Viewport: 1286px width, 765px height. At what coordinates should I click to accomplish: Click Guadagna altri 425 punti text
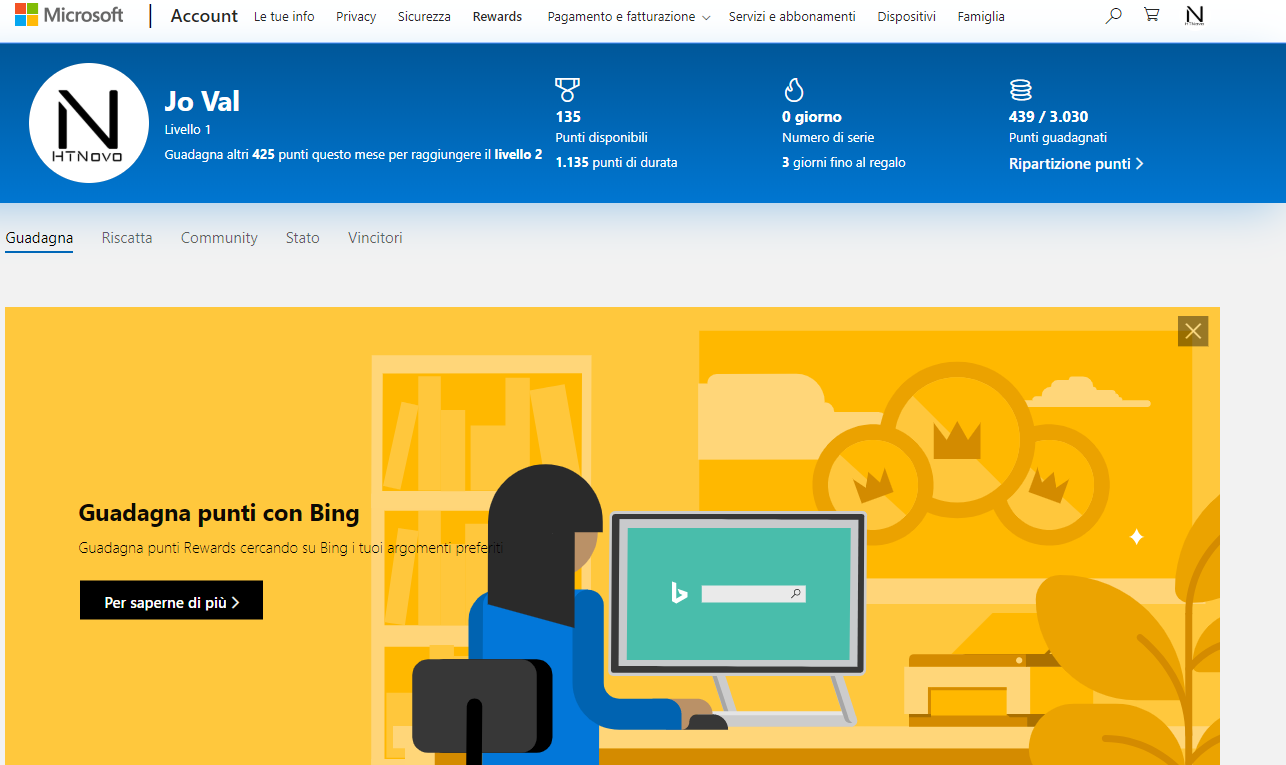coord(353,155)
